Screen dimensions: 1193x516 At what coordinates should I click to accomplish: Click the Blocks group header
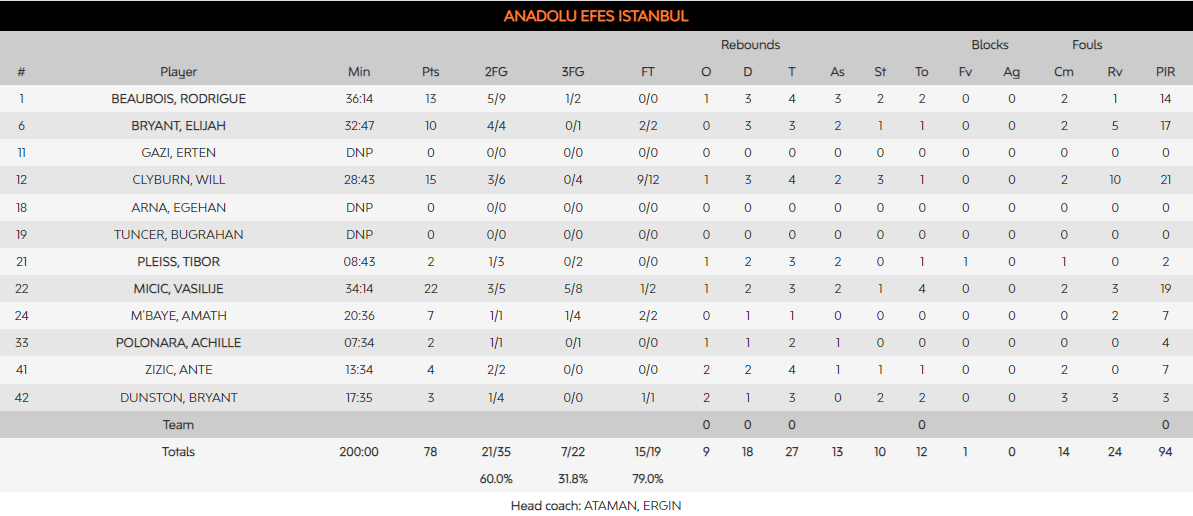989,45
